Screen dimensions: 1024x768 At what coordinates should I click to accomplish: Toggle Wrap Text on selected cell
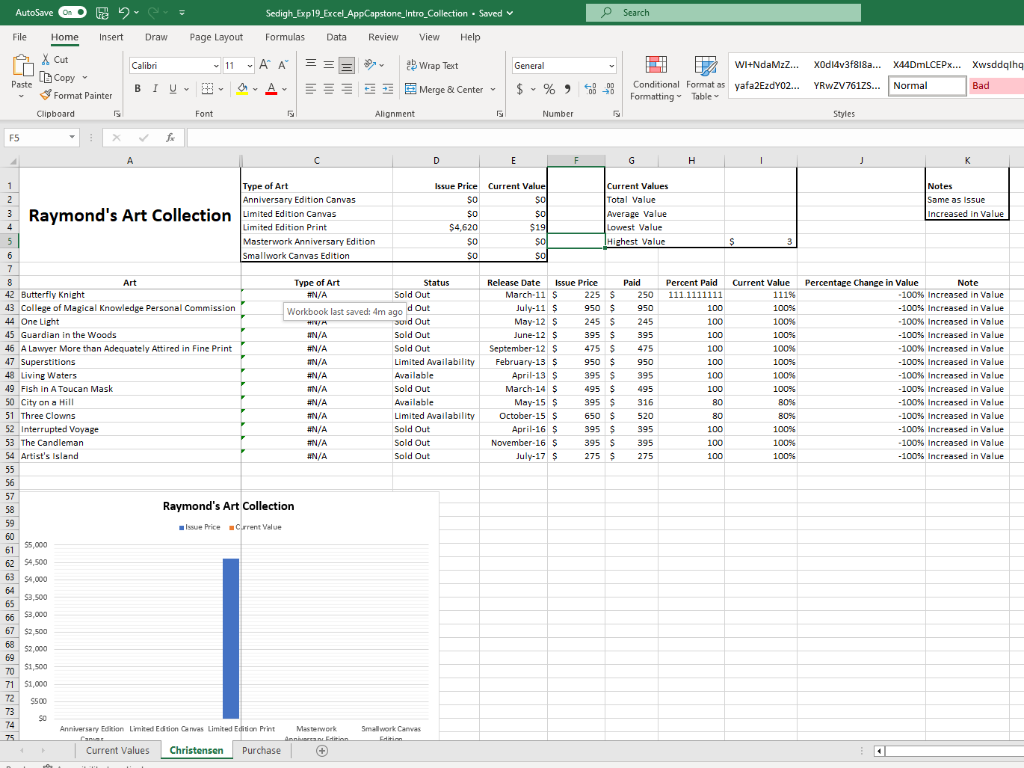(x=431, y=65)
